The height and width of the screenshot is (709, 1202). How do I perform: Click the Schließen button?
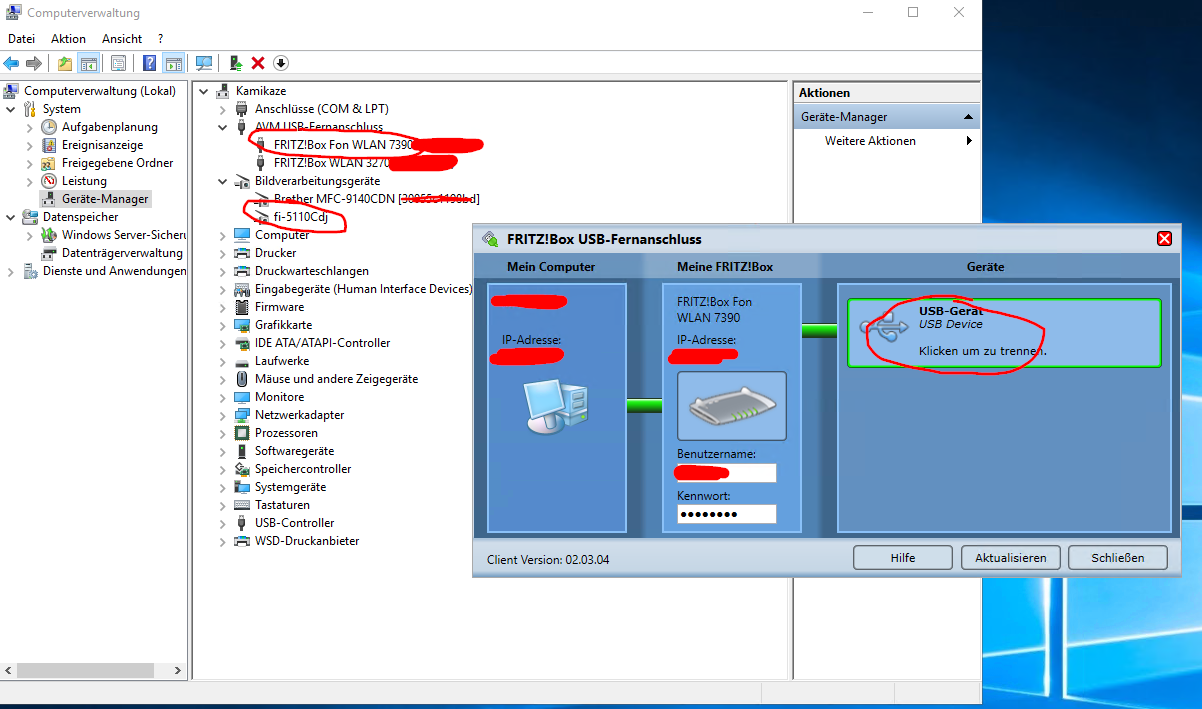[1118, 558]
